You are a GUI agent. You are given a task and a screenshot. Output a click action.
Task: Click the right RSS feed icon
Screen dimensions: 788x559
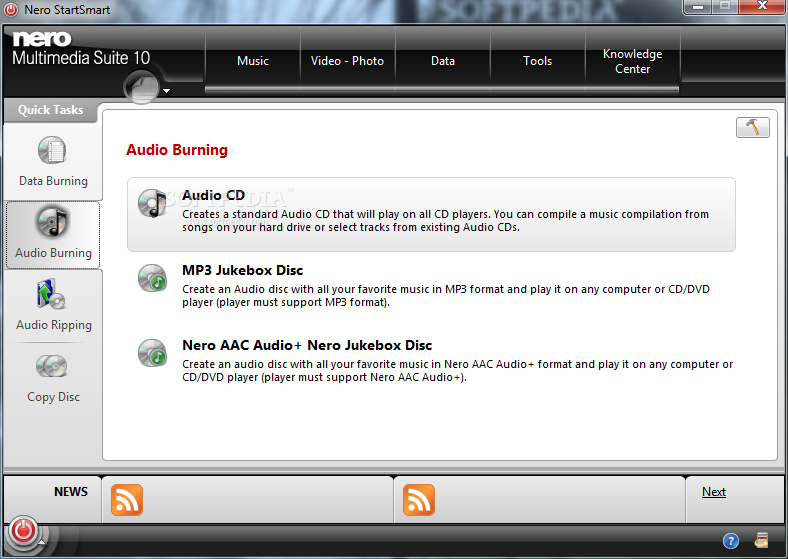click(419, 500)
